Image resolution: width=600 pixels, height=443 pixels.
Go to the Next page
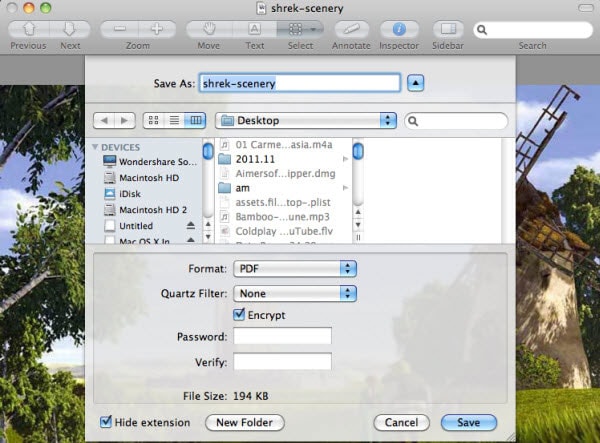pos(70,29)
